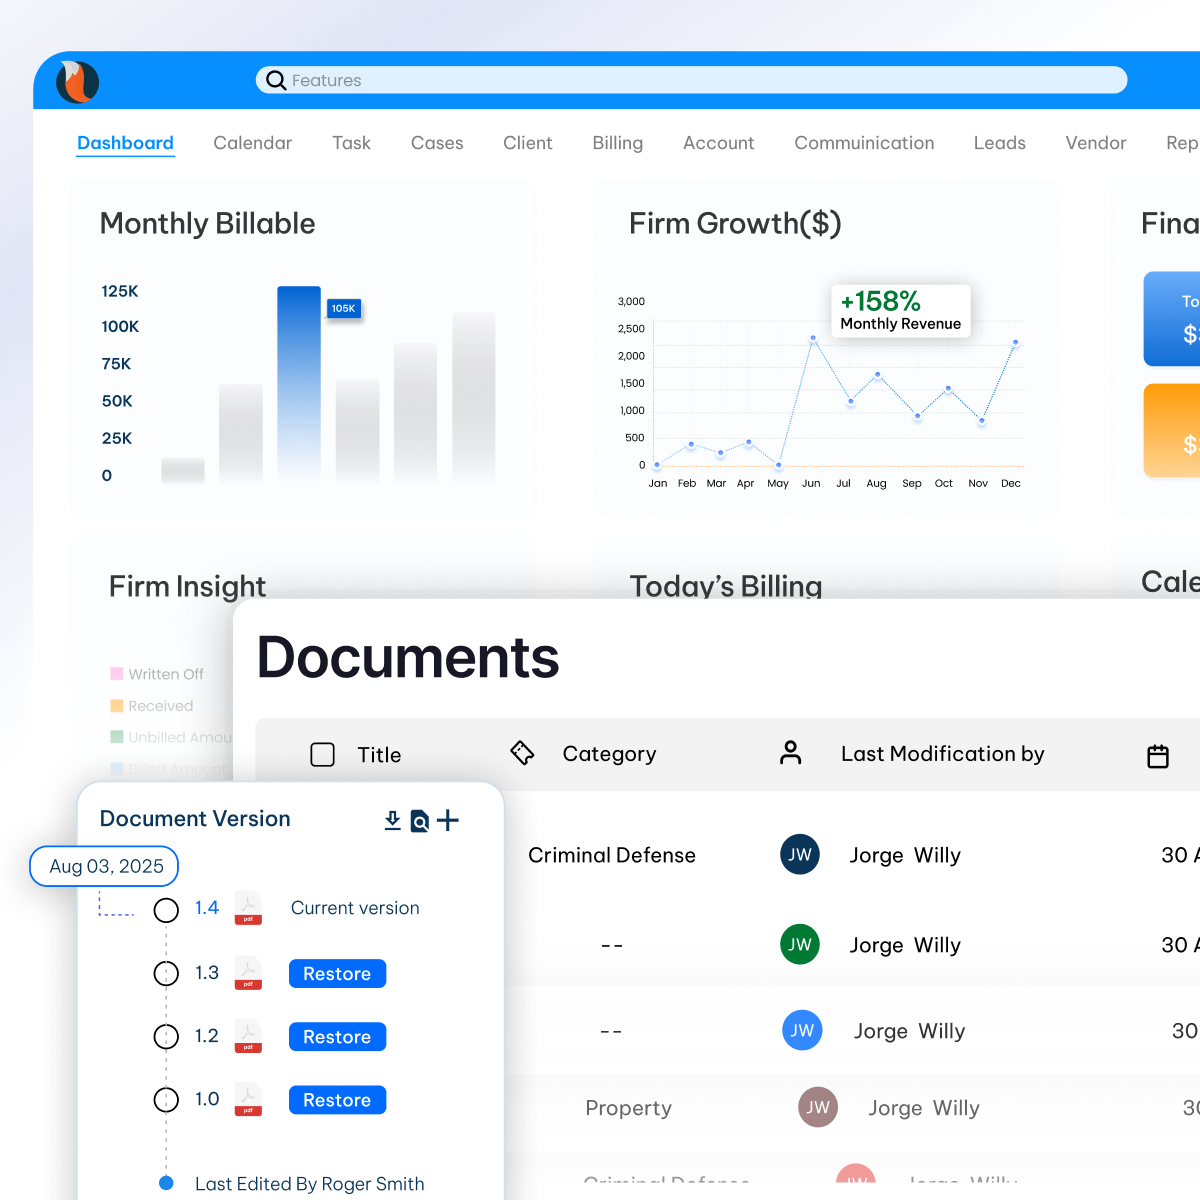Click the tag icon beside Category header

[522, 753]
